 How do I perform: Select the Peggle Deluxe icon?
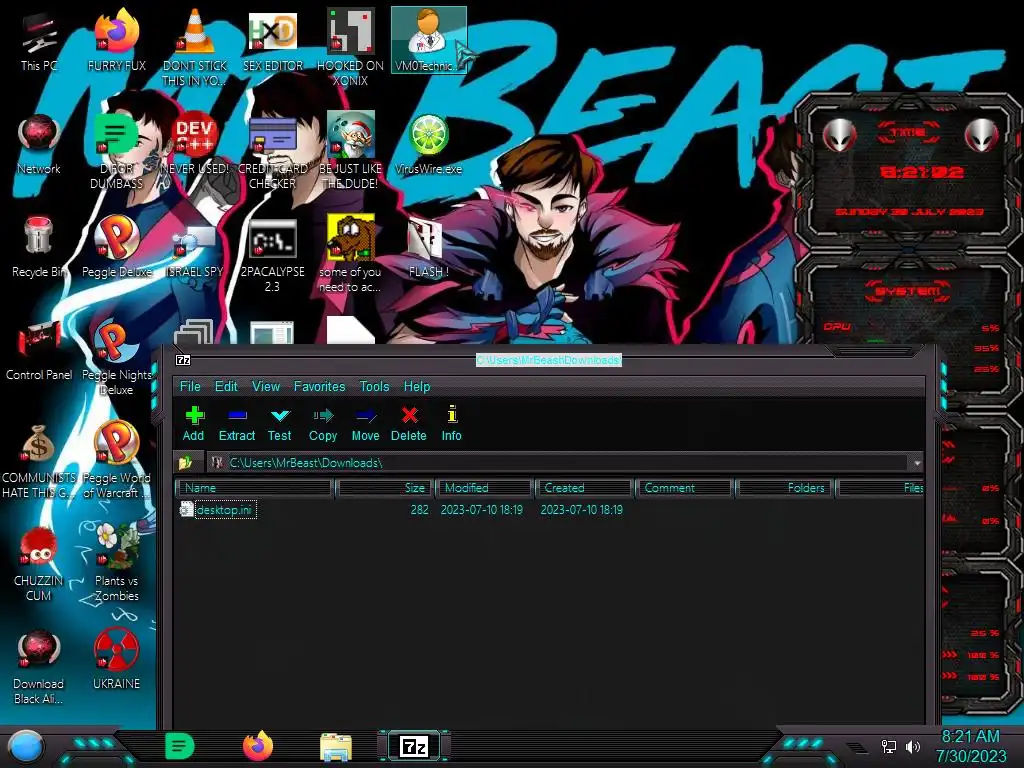[116, 247]
